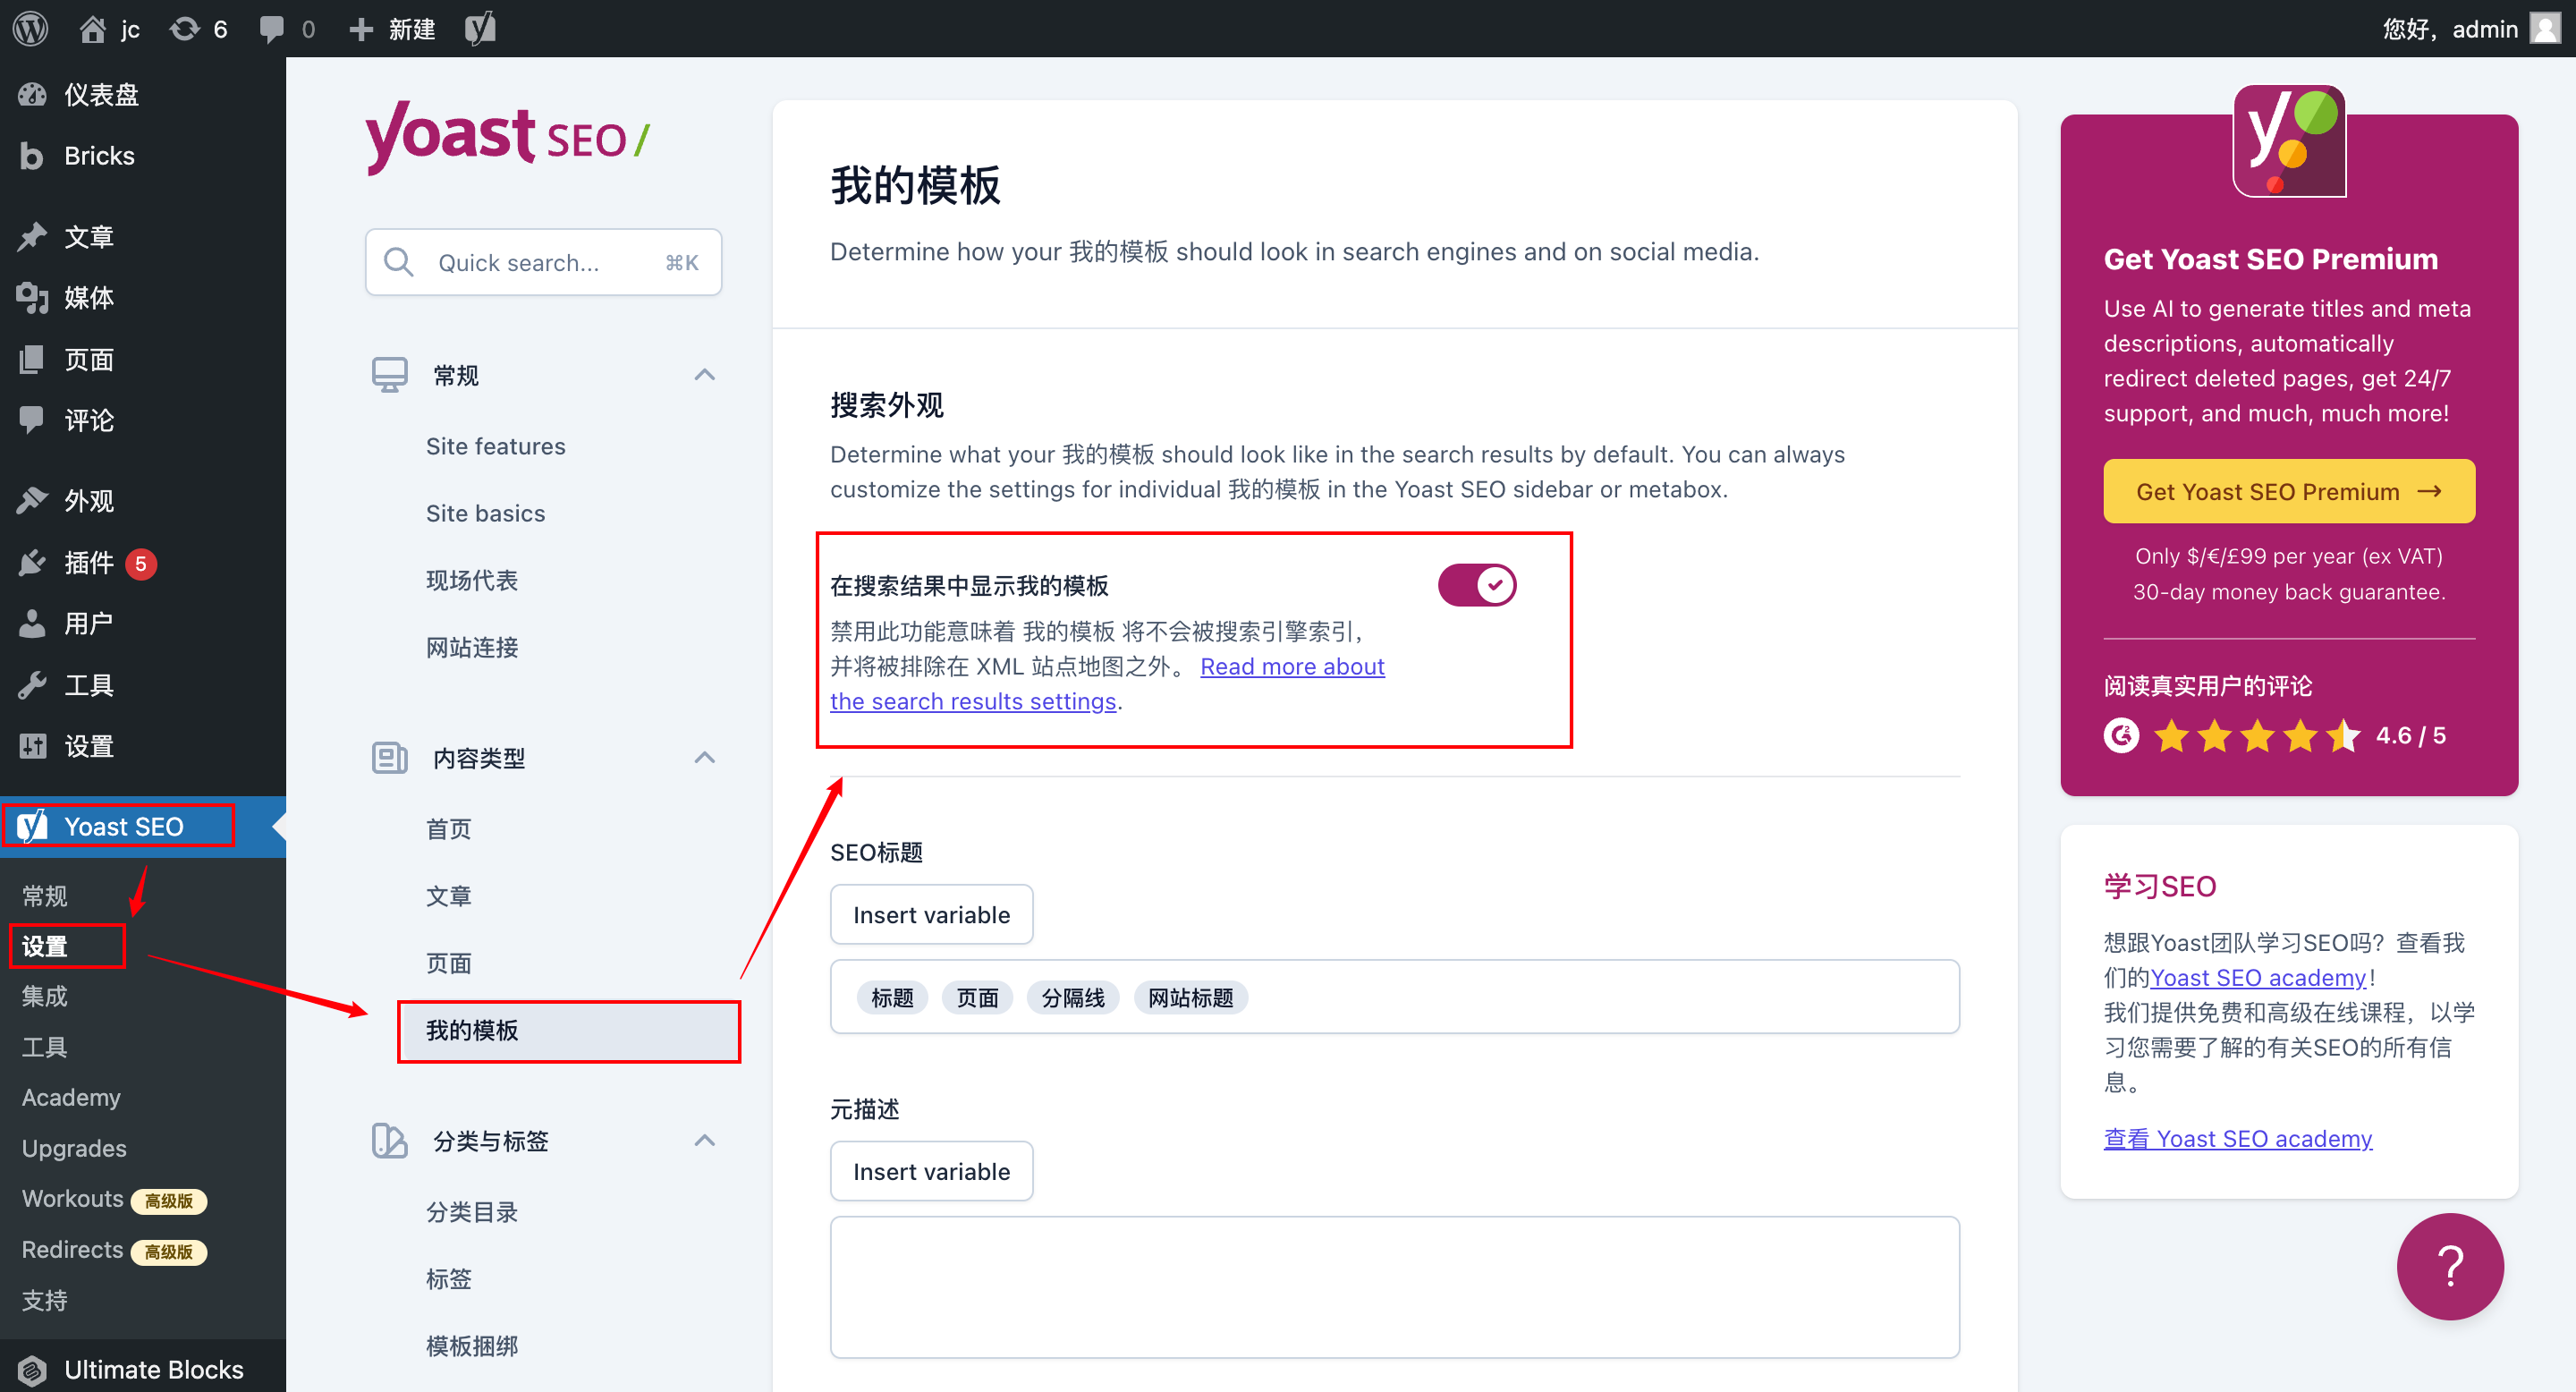Open 标签 taxonomy settings
Screen dimensions: 2576x1392
[x=448, y=1279]
